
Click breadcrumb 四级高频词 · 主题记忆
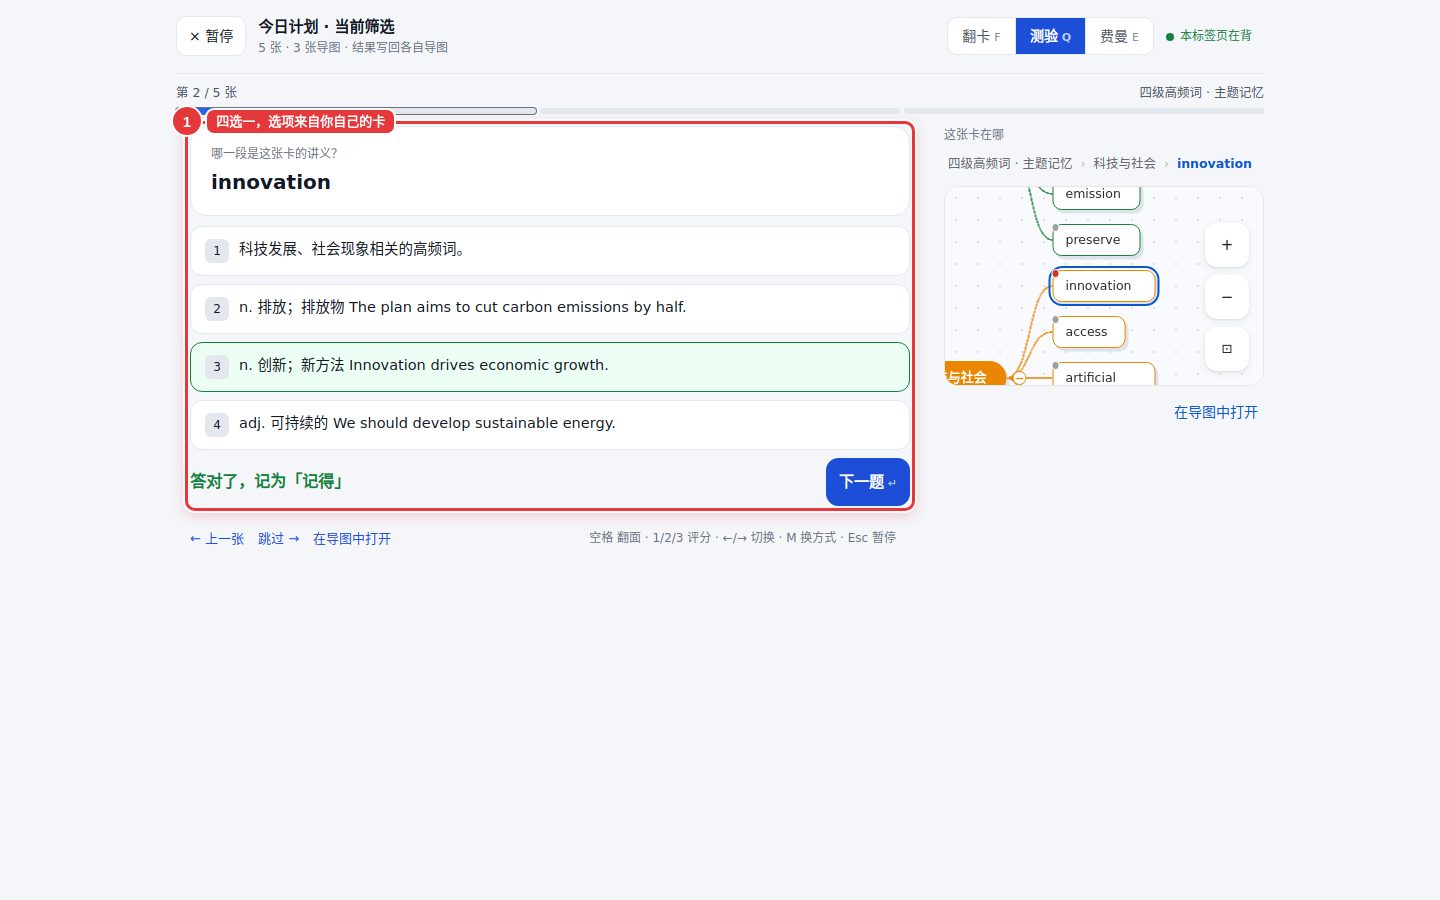coord(1010,164)
